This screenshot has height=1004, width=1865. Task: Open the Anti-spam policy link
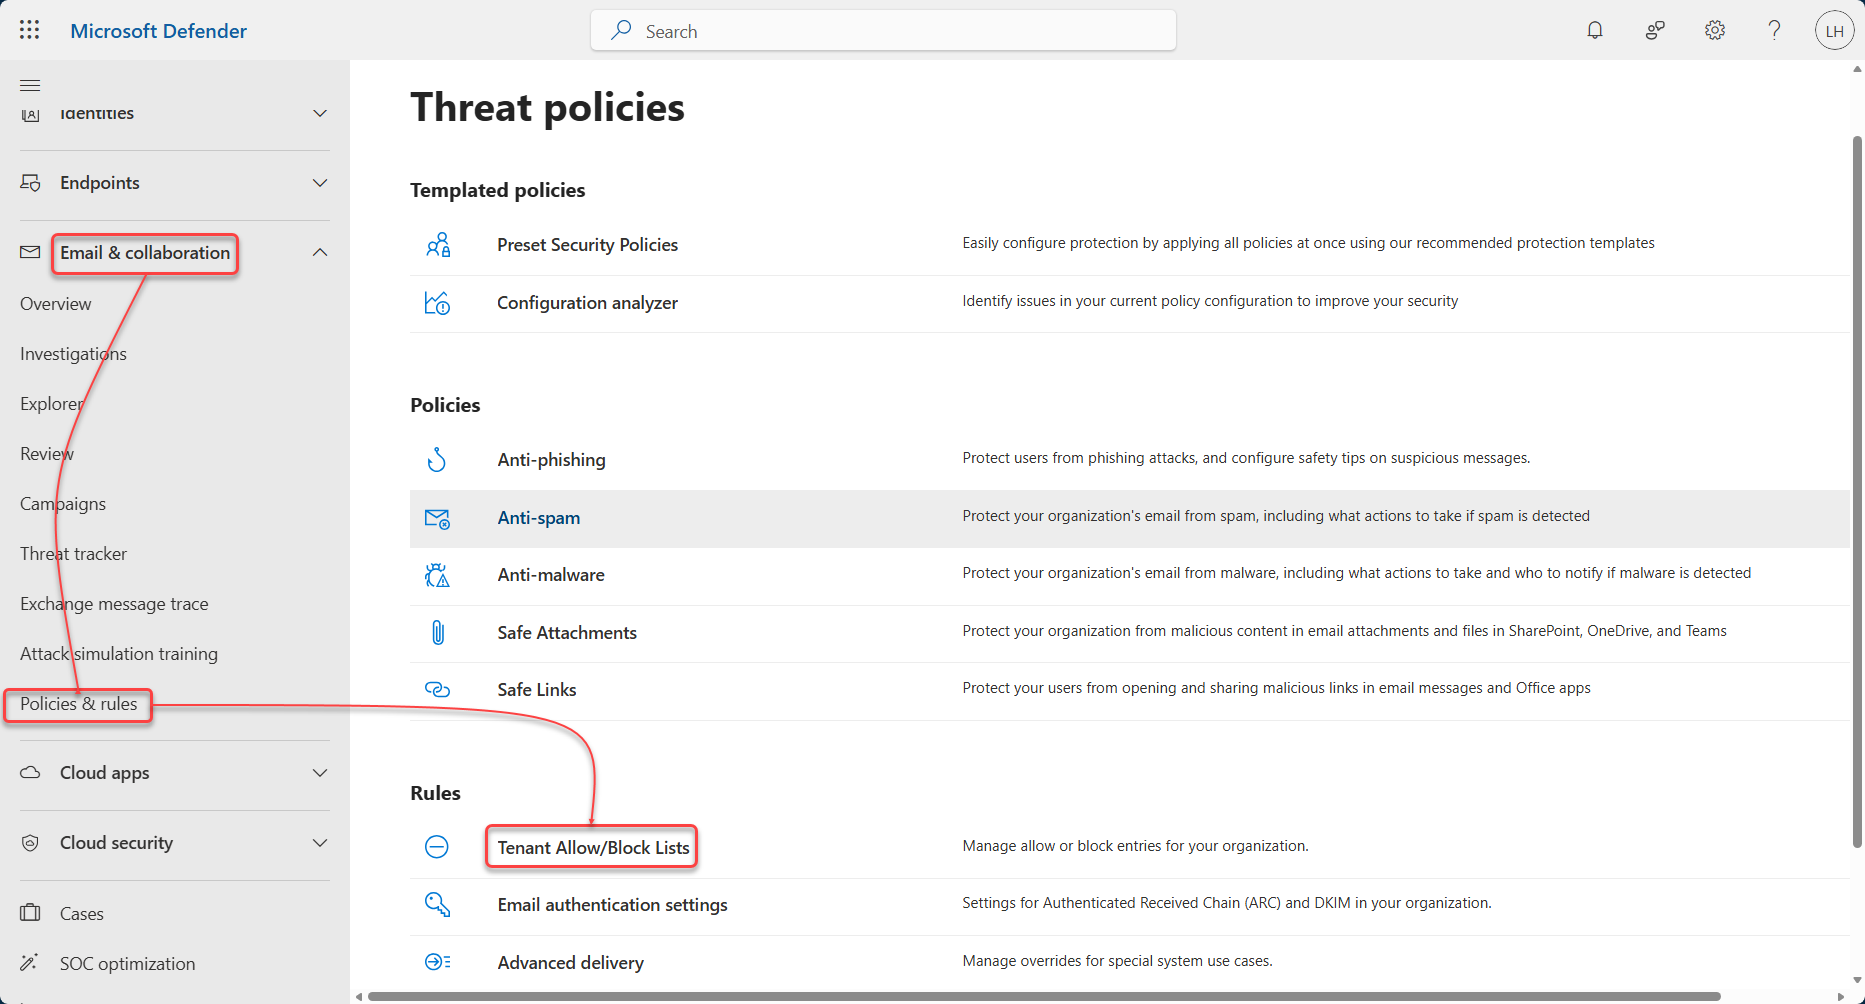tap(539, 518)
